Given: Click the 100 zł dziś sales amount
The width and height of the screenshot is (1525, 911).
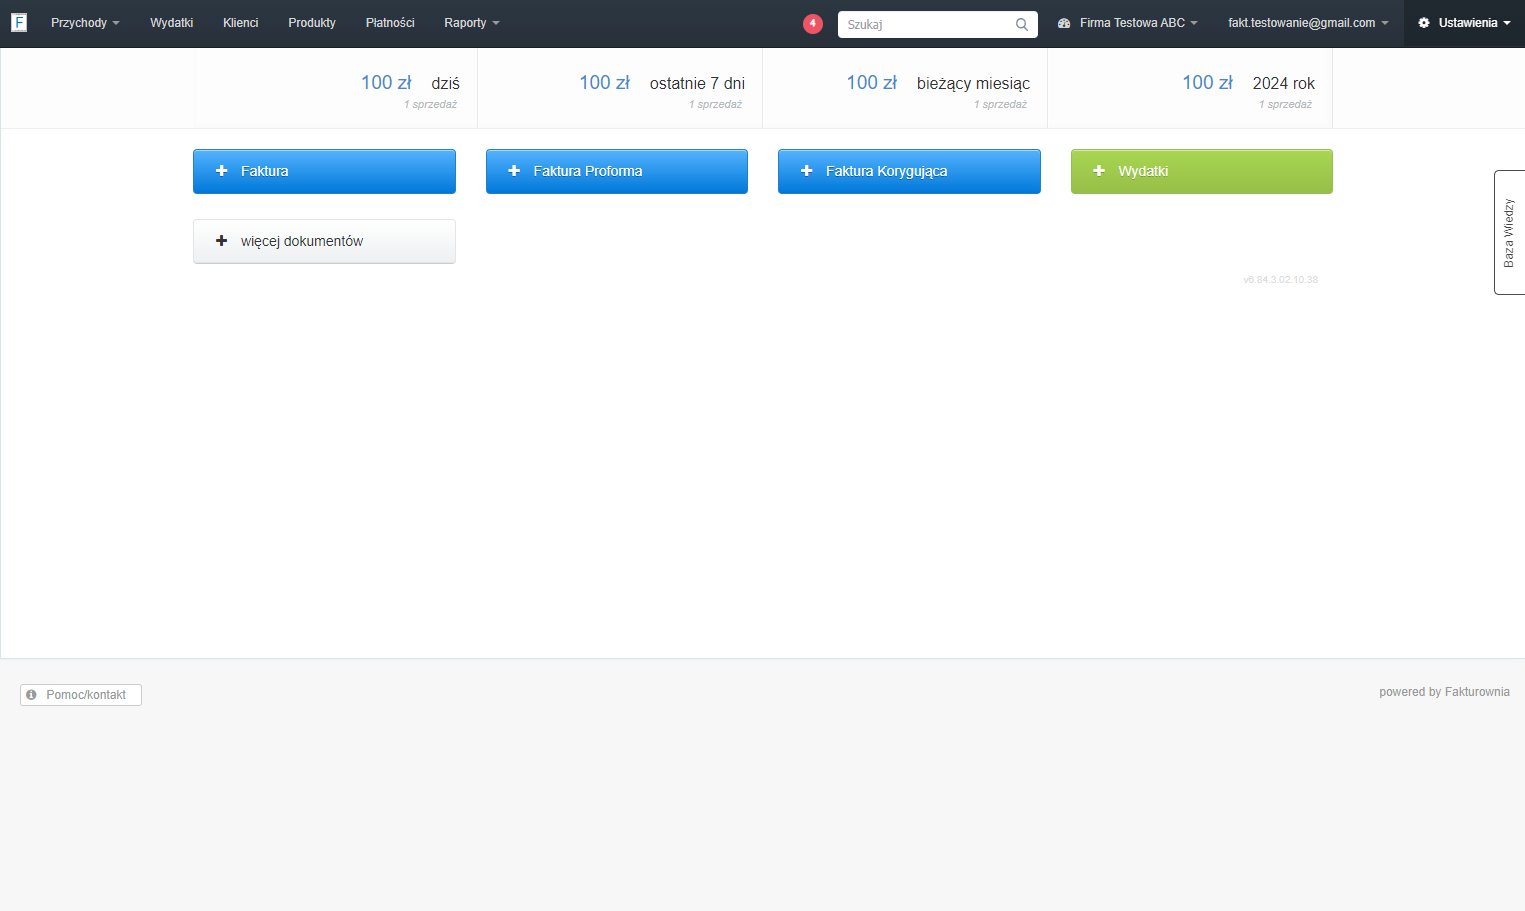Looking at the screenshot, I should (386, 83).
